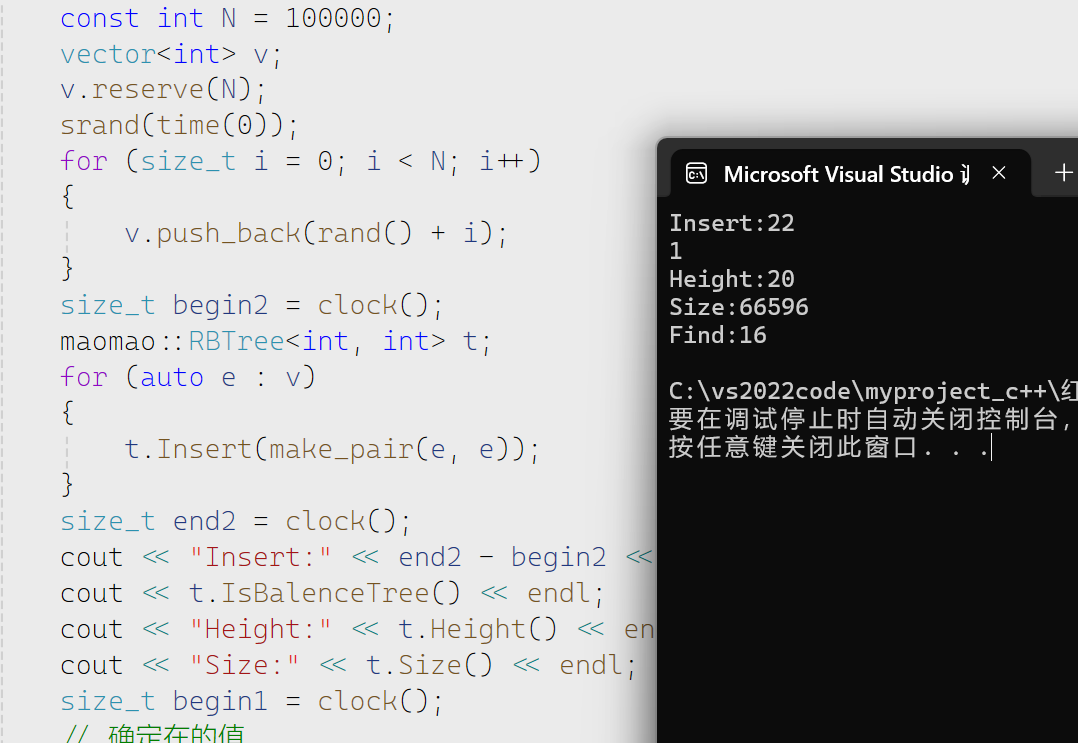This screenshot has height=743, width=1078.
Task: Click 'const int N = 100000;' code line
Action: (x=228, y=19)
